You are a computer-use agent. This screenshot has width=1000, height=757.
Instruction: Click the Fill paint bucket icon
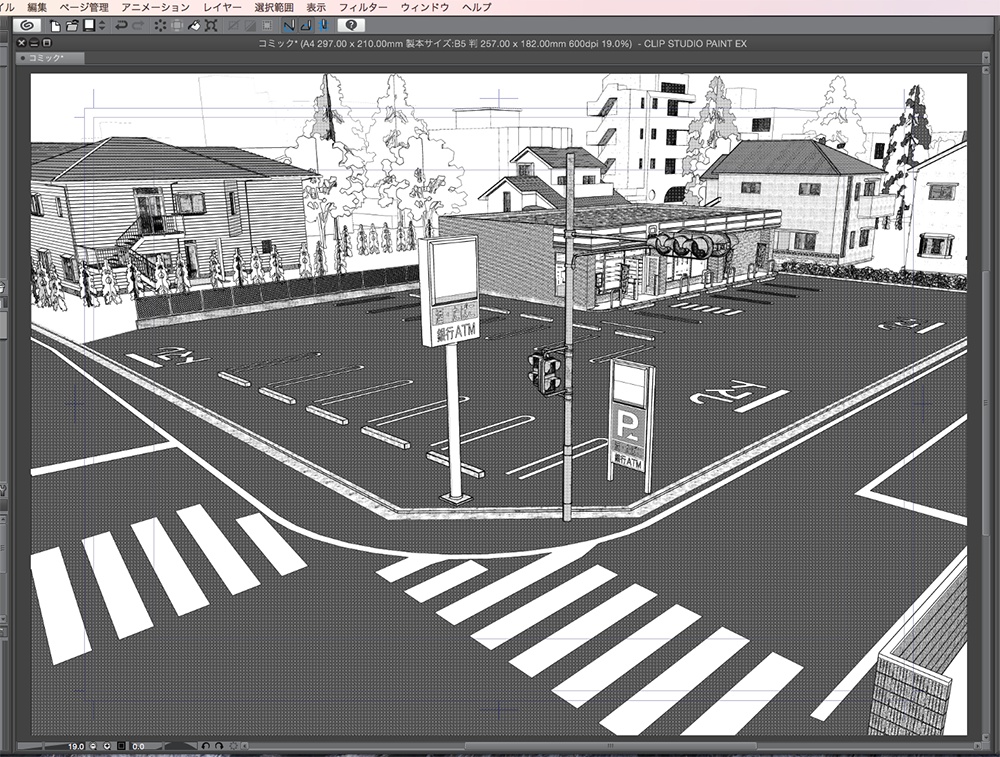pyautogui.click(x=194, y=25)
